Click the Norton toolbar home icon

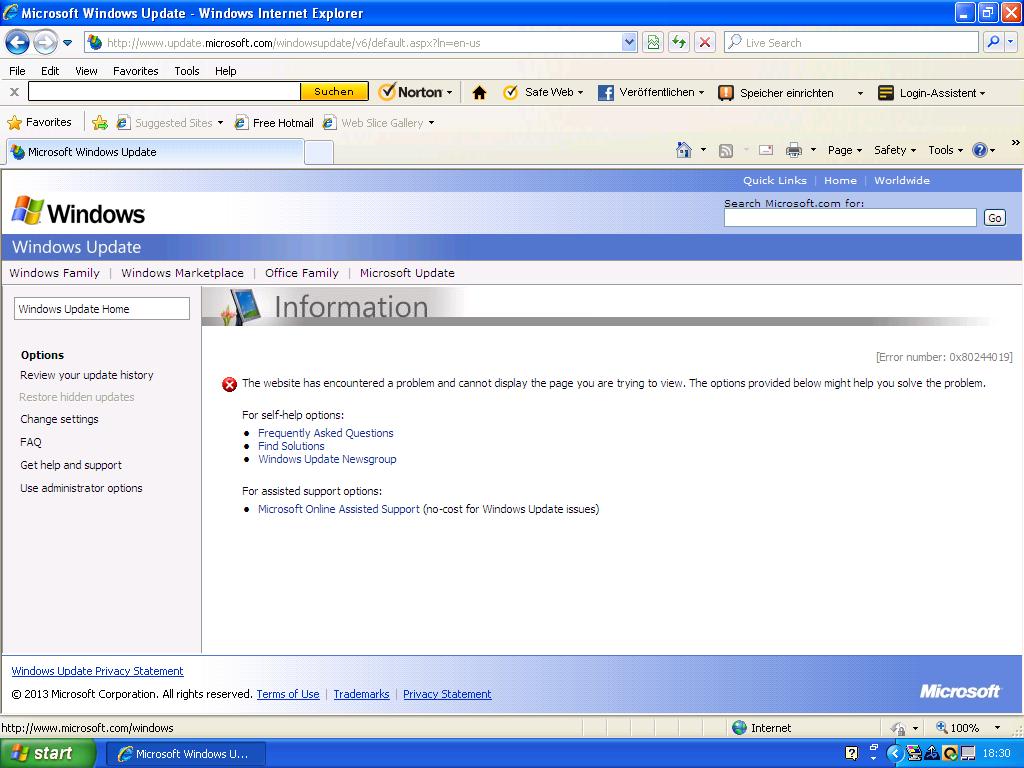point(479,93)
